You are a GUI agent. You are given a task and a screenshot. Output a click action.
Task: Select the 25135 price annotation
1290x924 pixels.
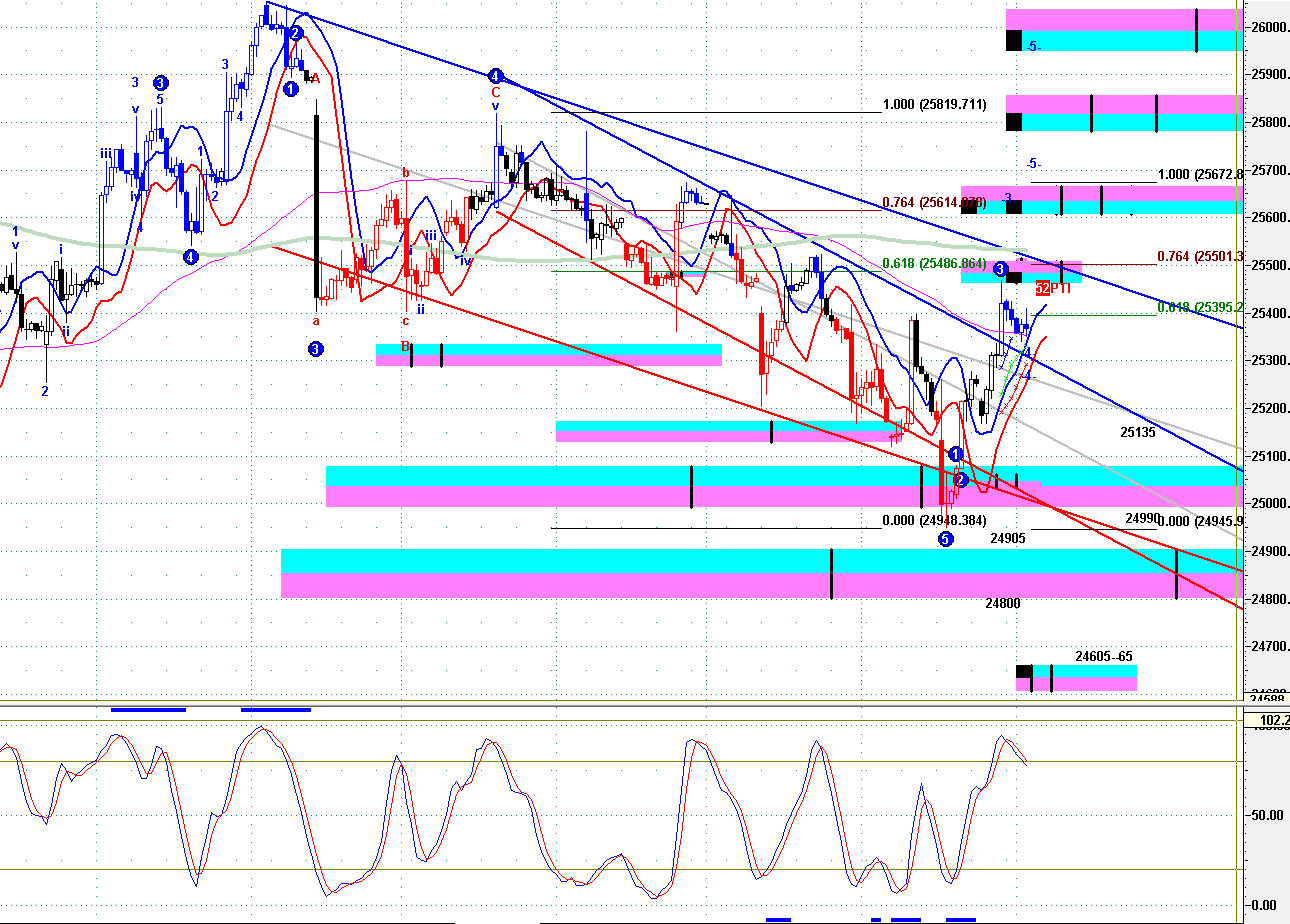pyautogui.click(x=1138, y=433)
